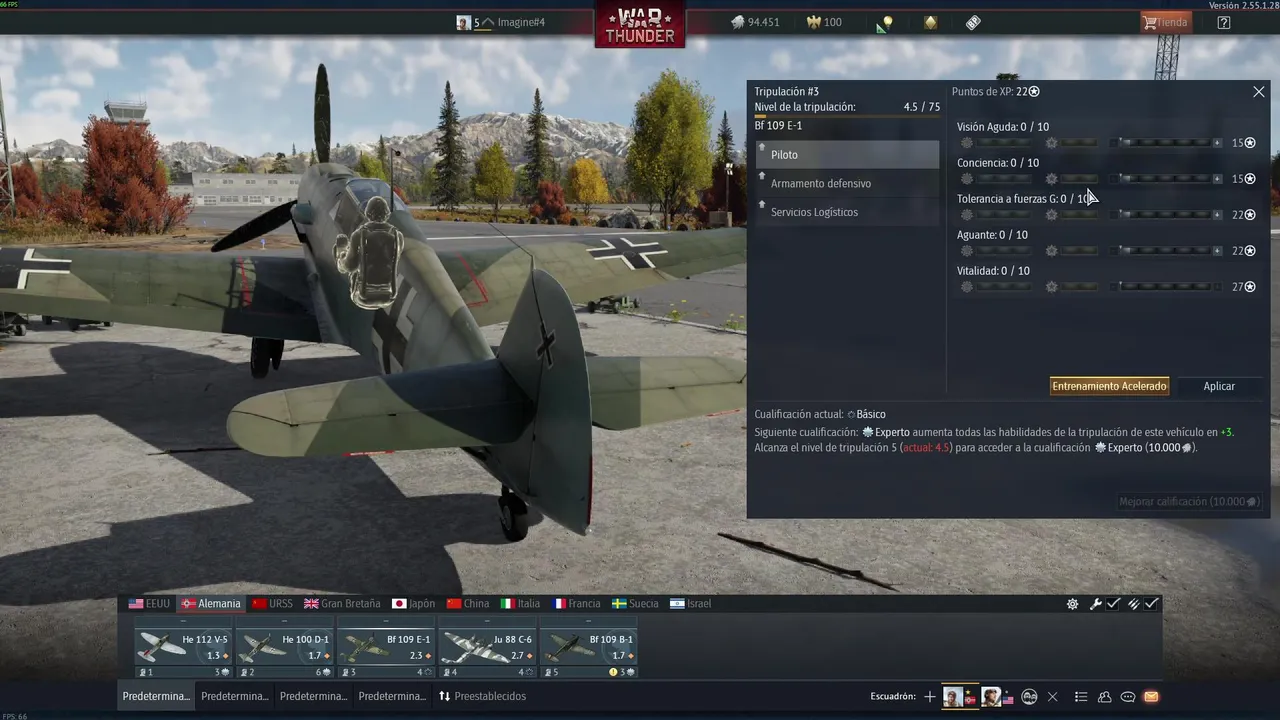The image size is (1280, 720).
Task: Open the player profile Imagine#4
Action: click(x=501, y=22)
